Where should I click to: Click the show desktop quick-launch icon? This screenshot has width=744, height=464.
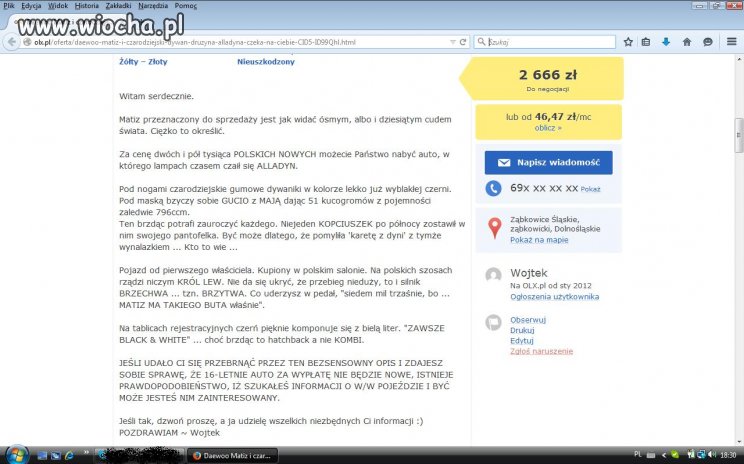coord(42,456)
